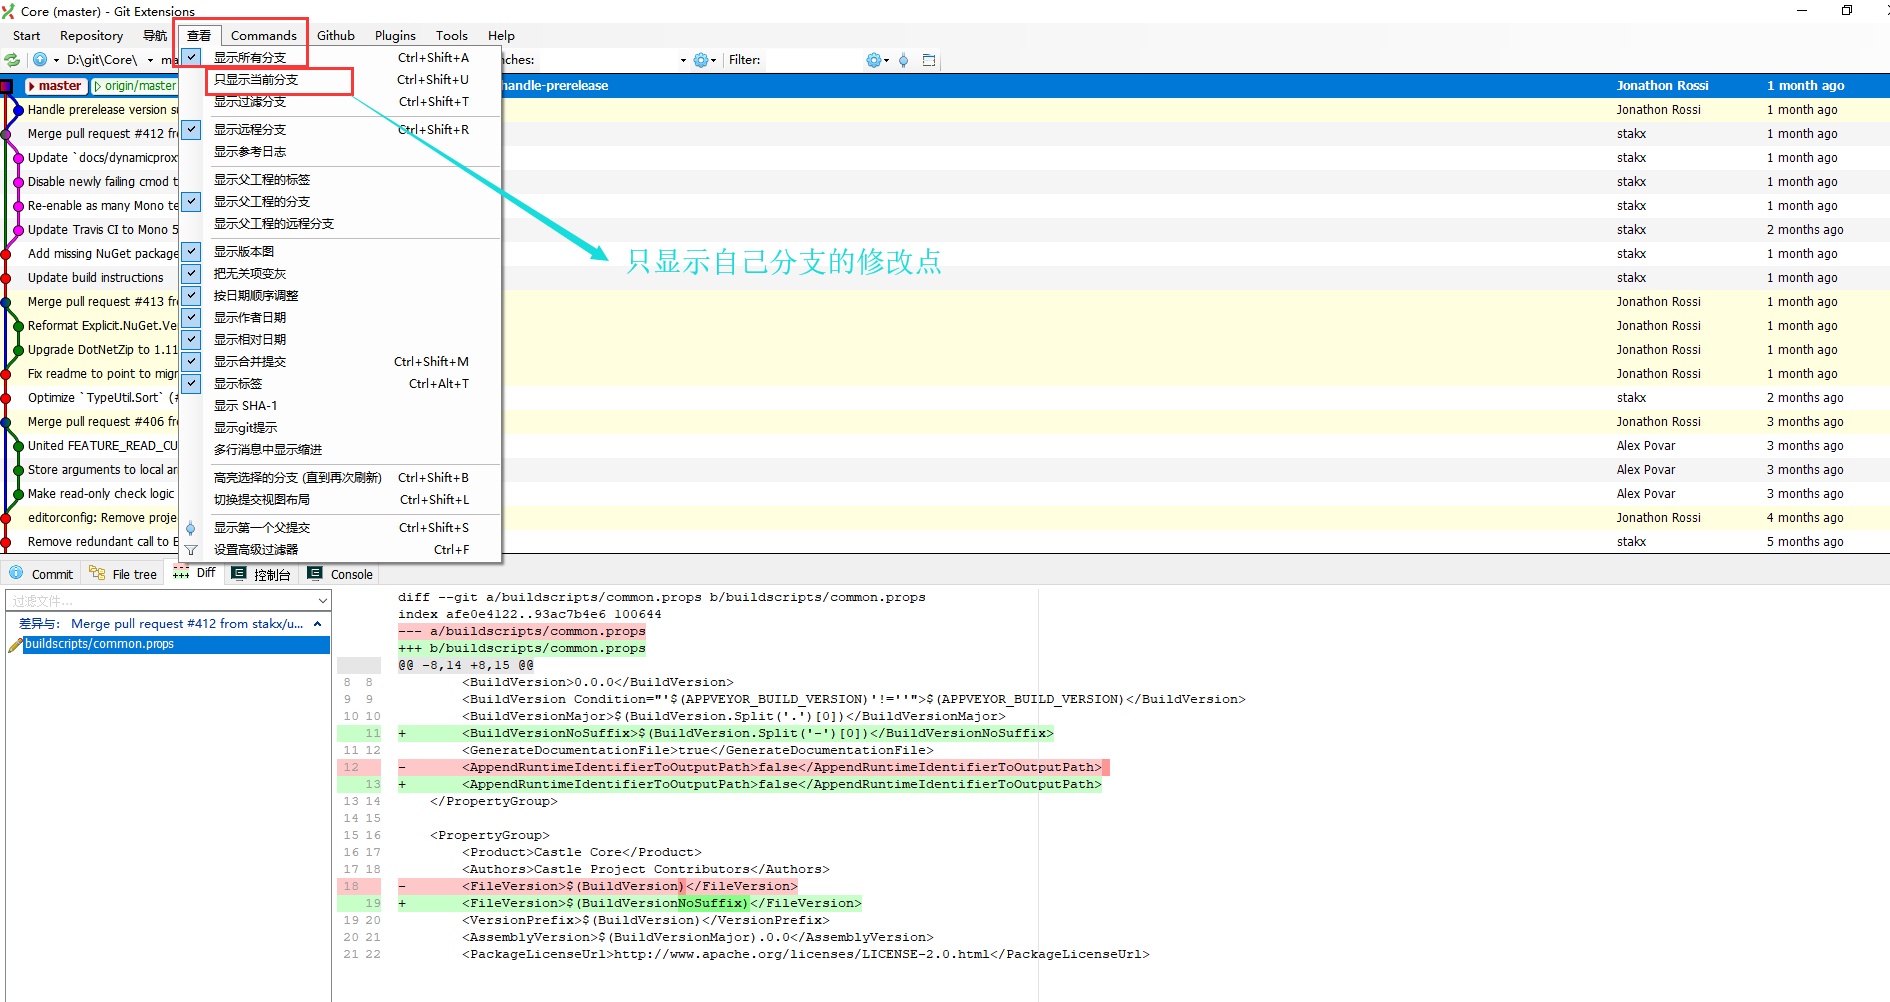Viewport: 1890px width, 1002px height.
Task: Choose 只显示当前分支 from the 查看 menu
Action: tap(340, 80)
